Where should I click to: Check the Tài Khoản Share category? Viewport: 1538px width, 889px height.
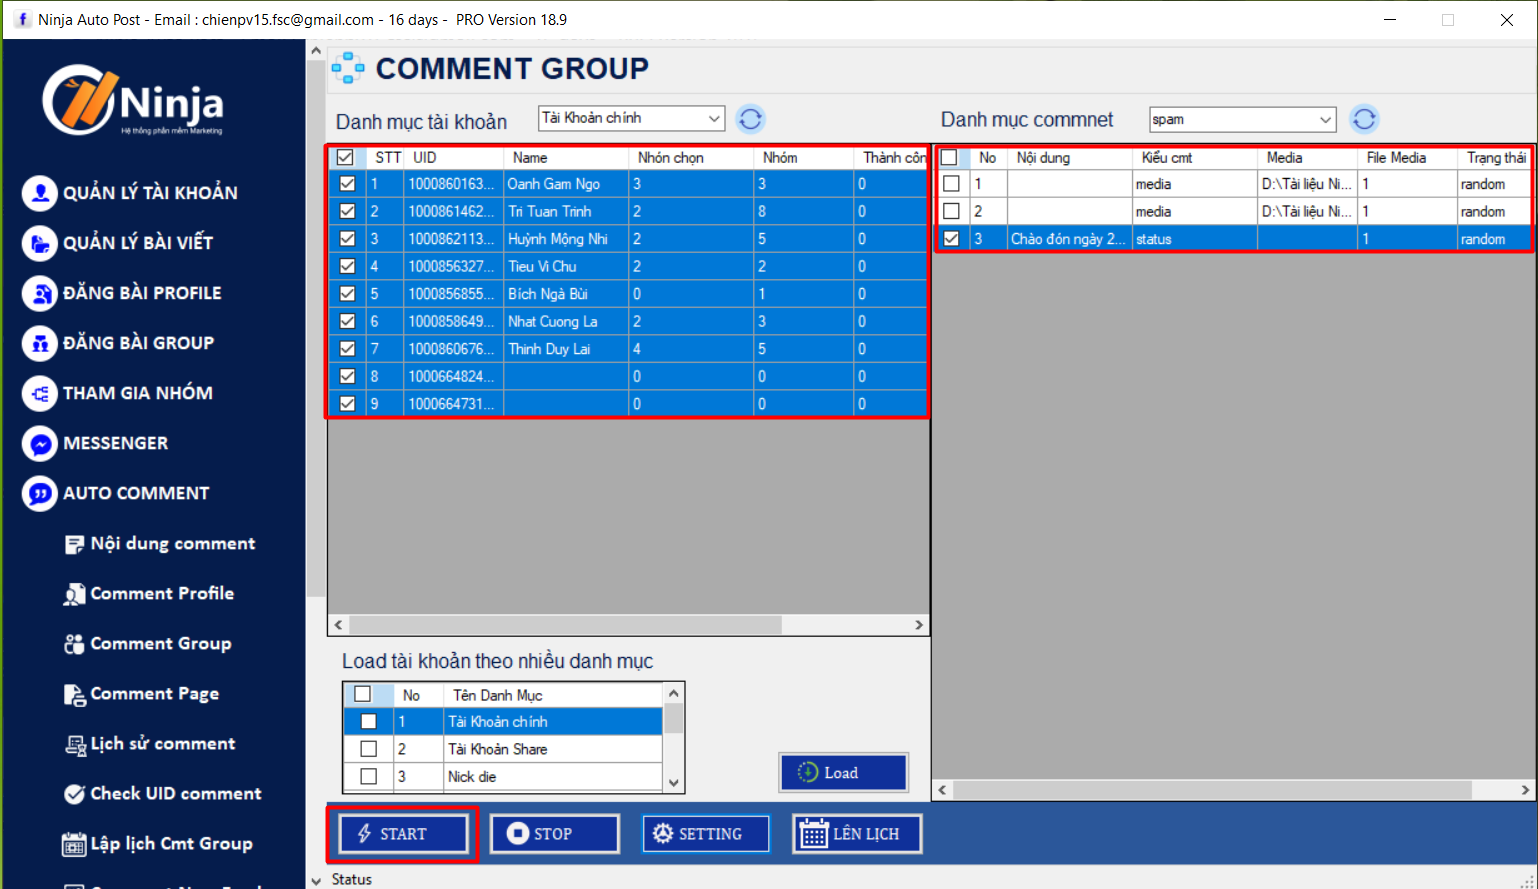click(x=369, y=749)
